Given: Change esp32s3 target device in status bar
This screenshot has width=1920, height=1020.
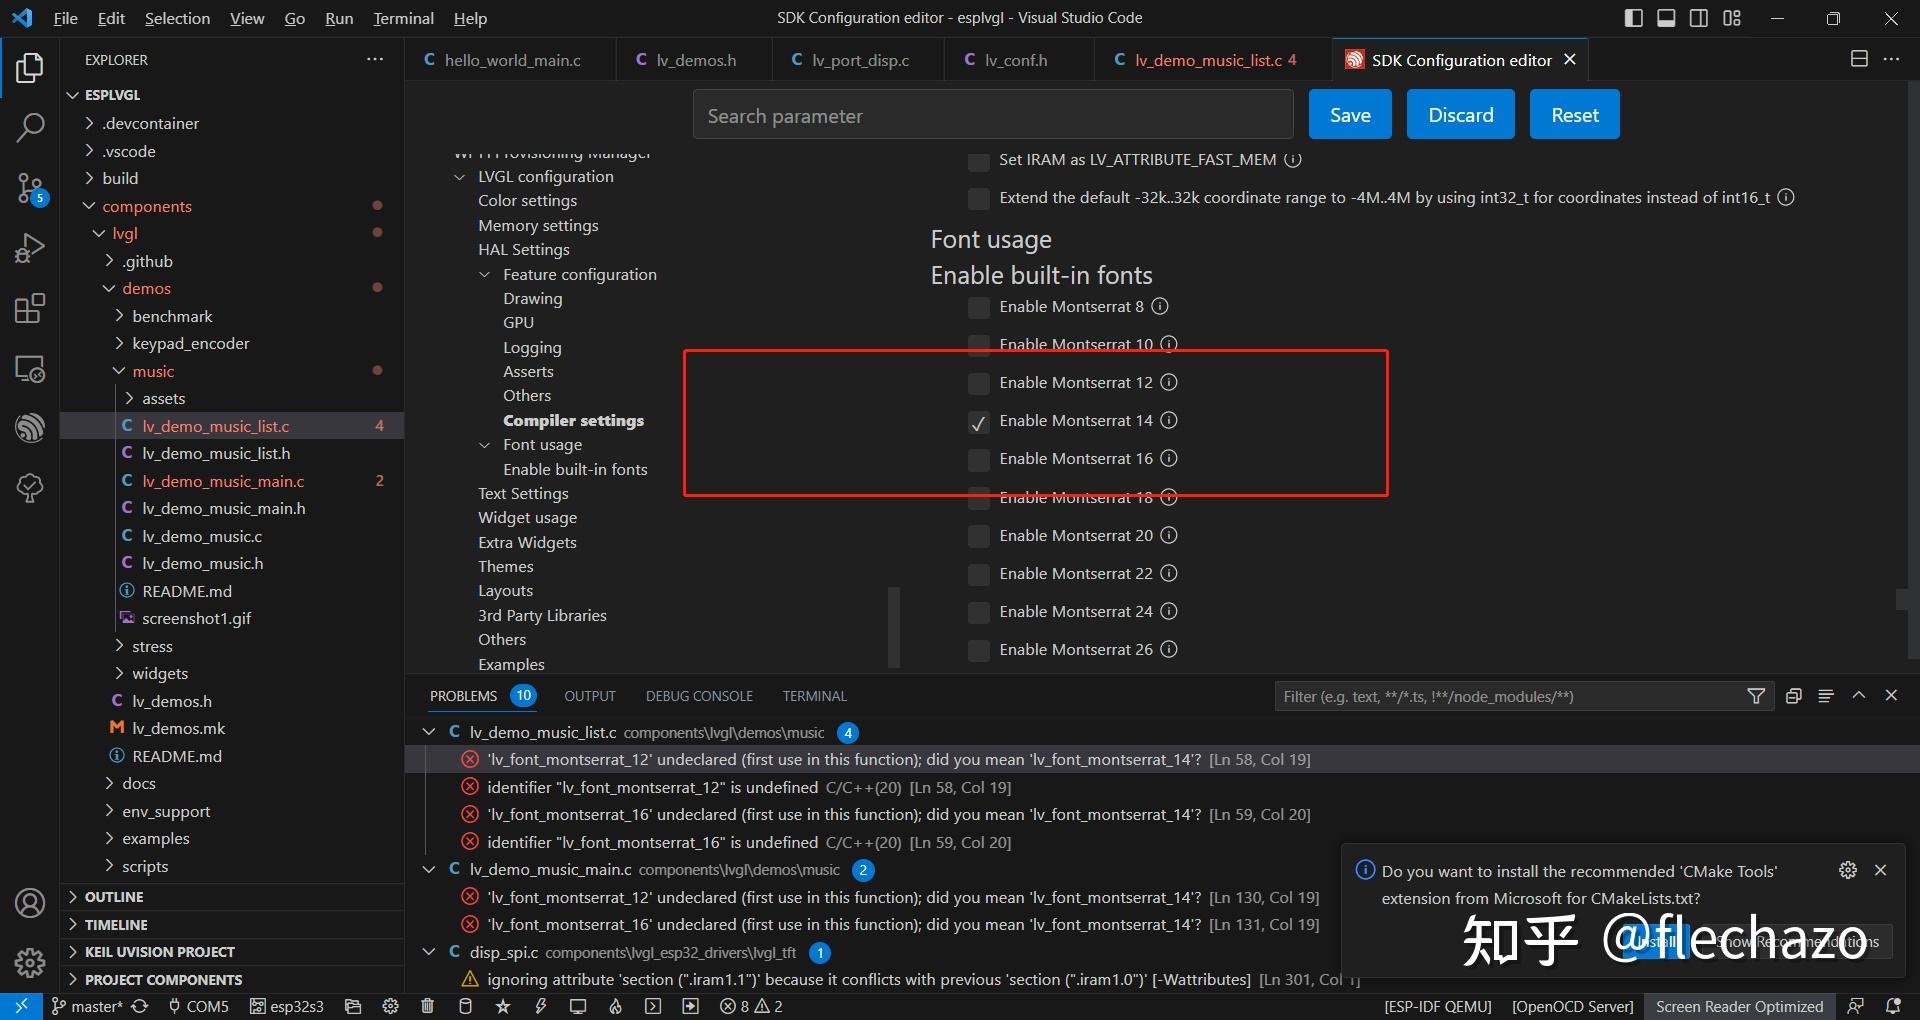Looking at the screenshot, I should pyautogui.click(x=286, y=1006).
